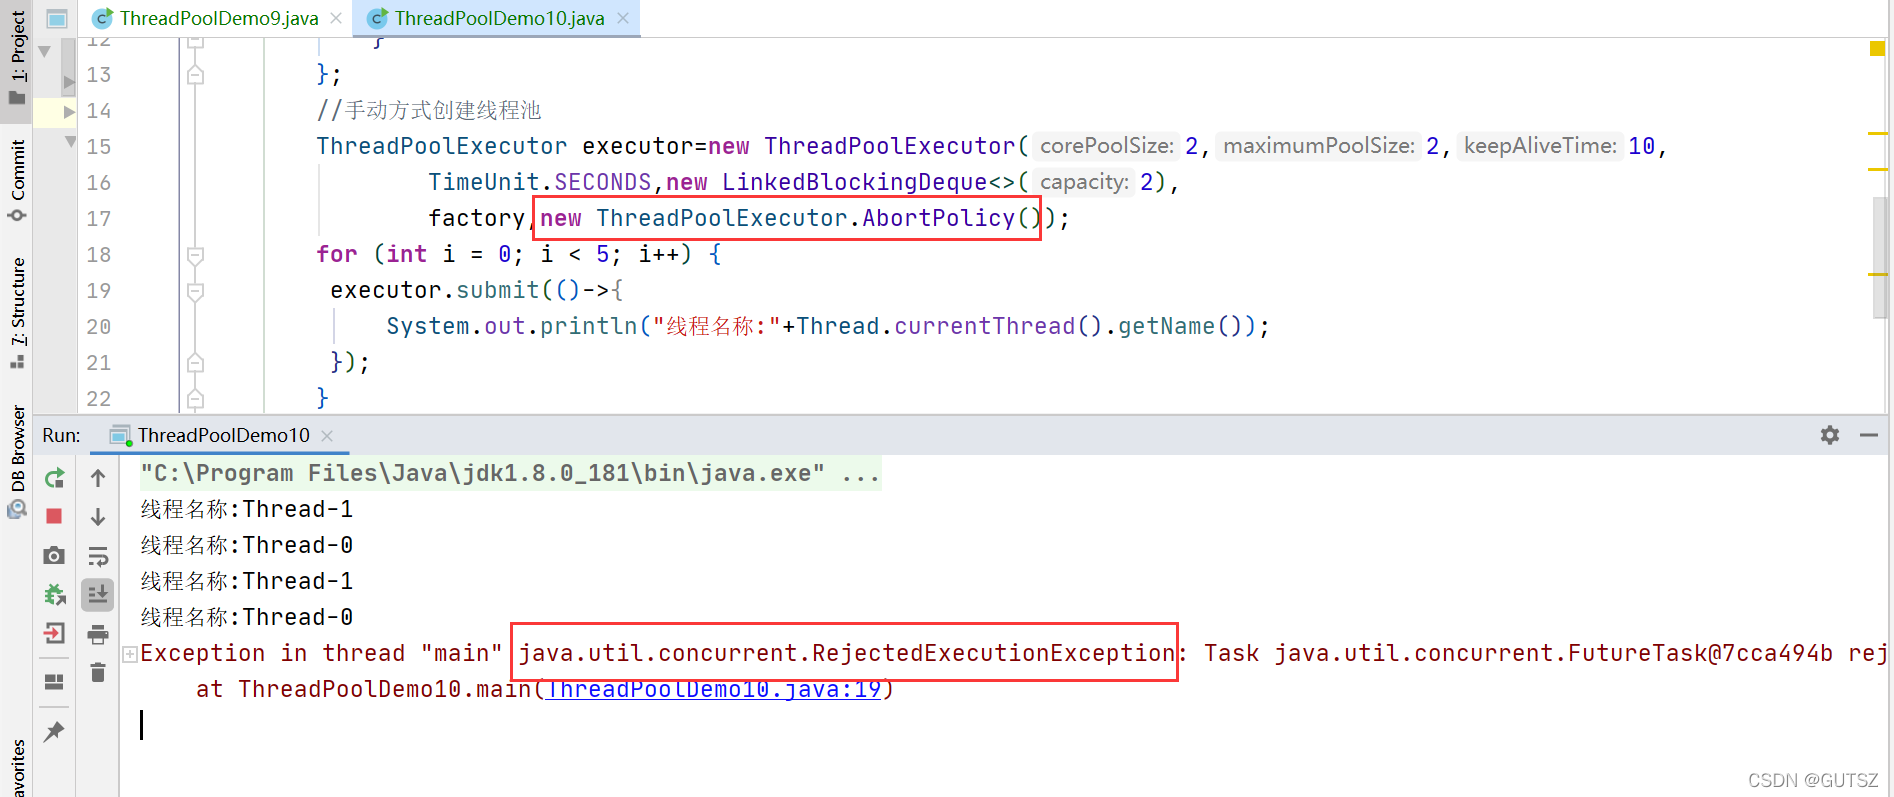Rerun ThreadPoolDemo10 with the green rerun icon

55,479
